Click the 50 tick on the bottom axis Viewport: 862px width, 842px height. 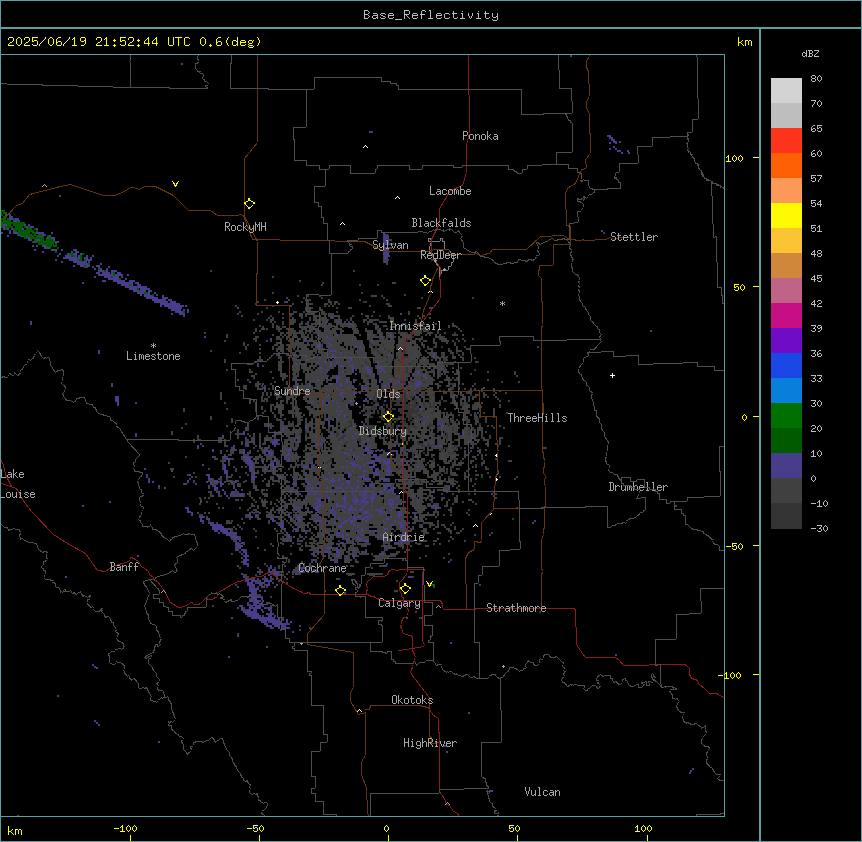click(x=514, y=829)
